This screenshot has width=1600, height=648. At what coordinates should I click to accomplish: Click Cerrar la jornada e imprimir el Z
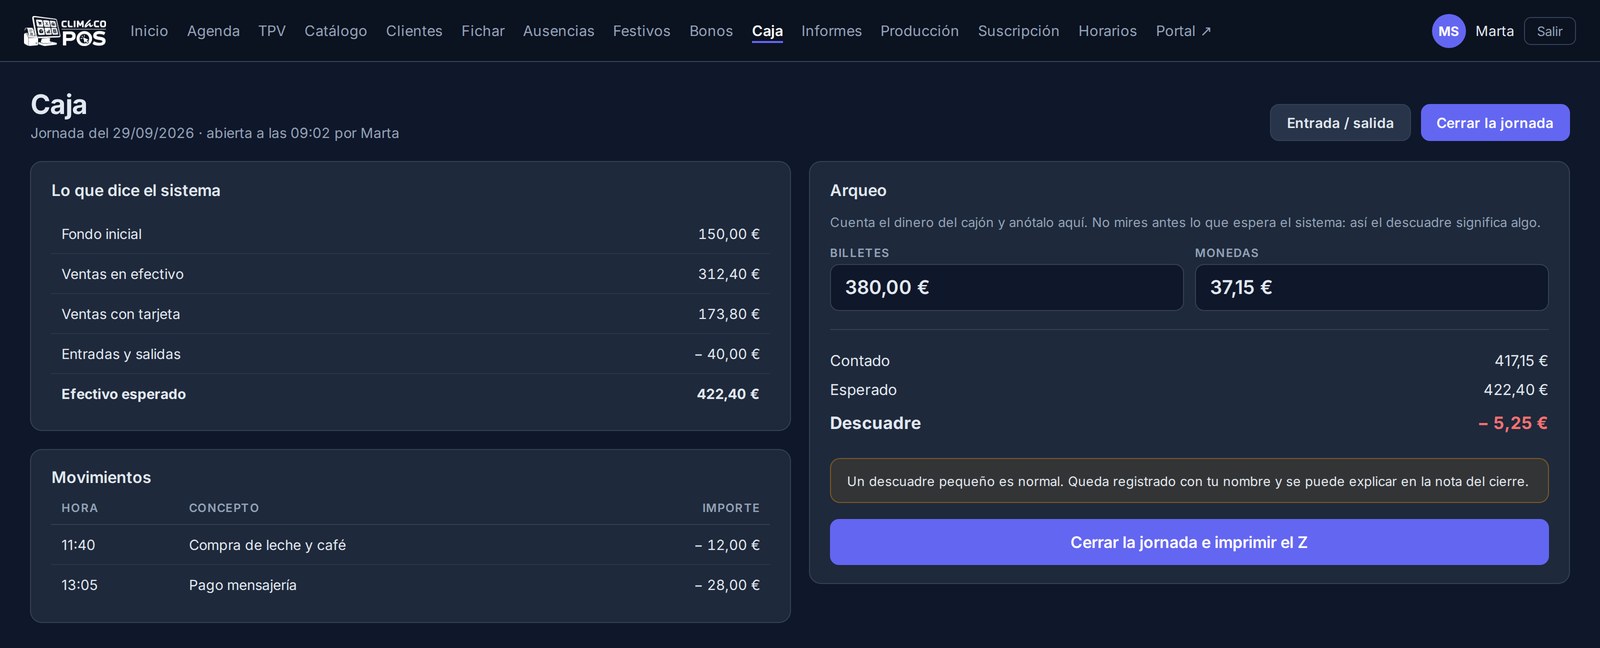[1189, 542]
